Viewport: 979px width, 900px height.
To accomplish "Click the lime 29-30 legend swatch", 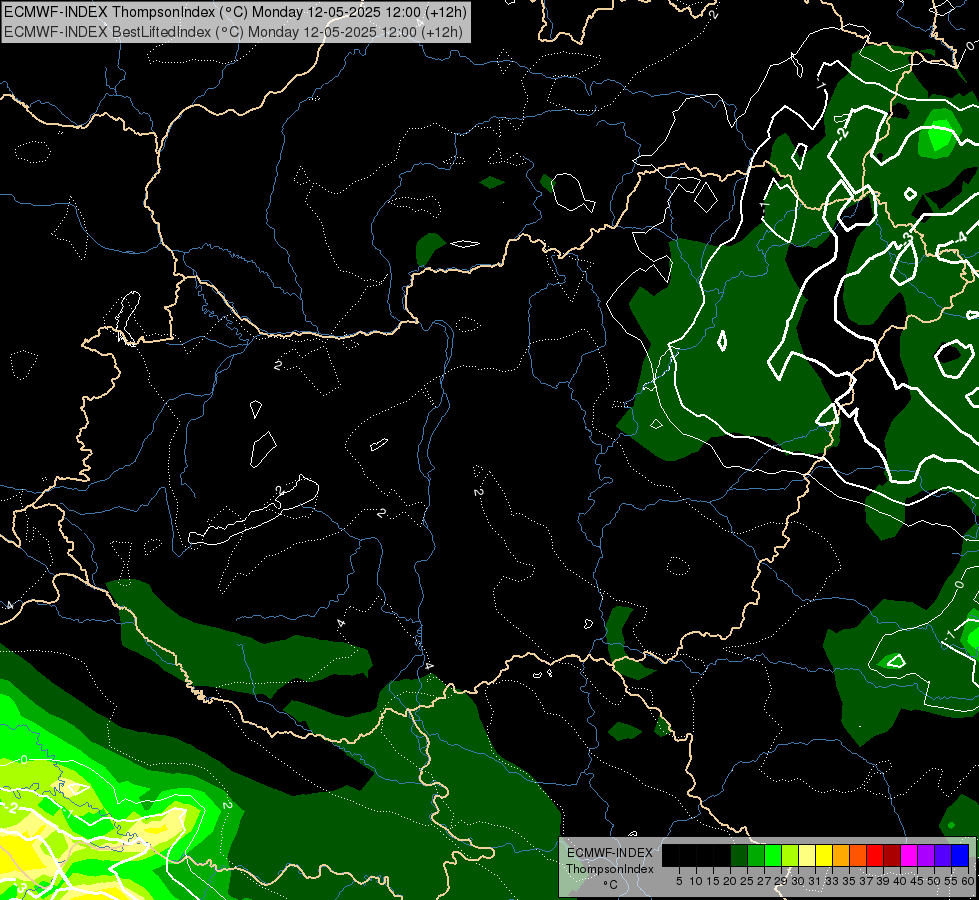I will pyautogui.click(x=790, y=855).
